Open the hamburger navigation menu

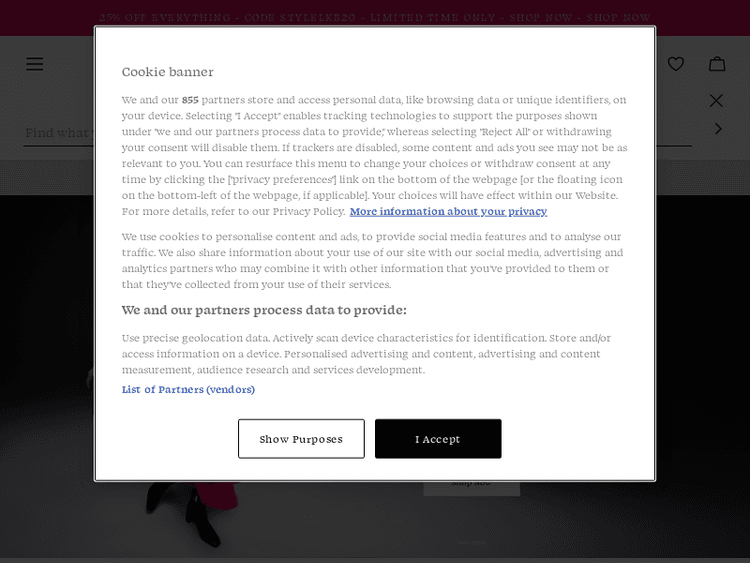(x=35, y=64)
